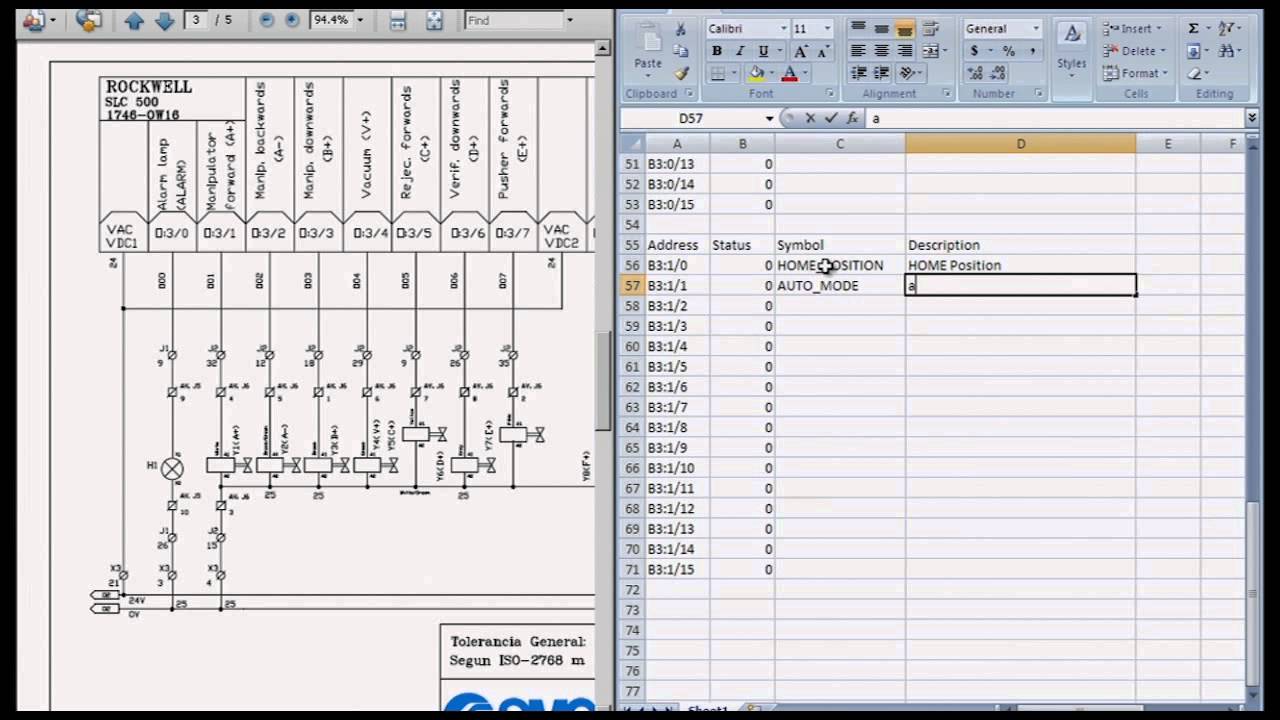This screenshot has width=1280, height=720.
Task: Open the General number format dropdown
Action: click(1035, 29)
